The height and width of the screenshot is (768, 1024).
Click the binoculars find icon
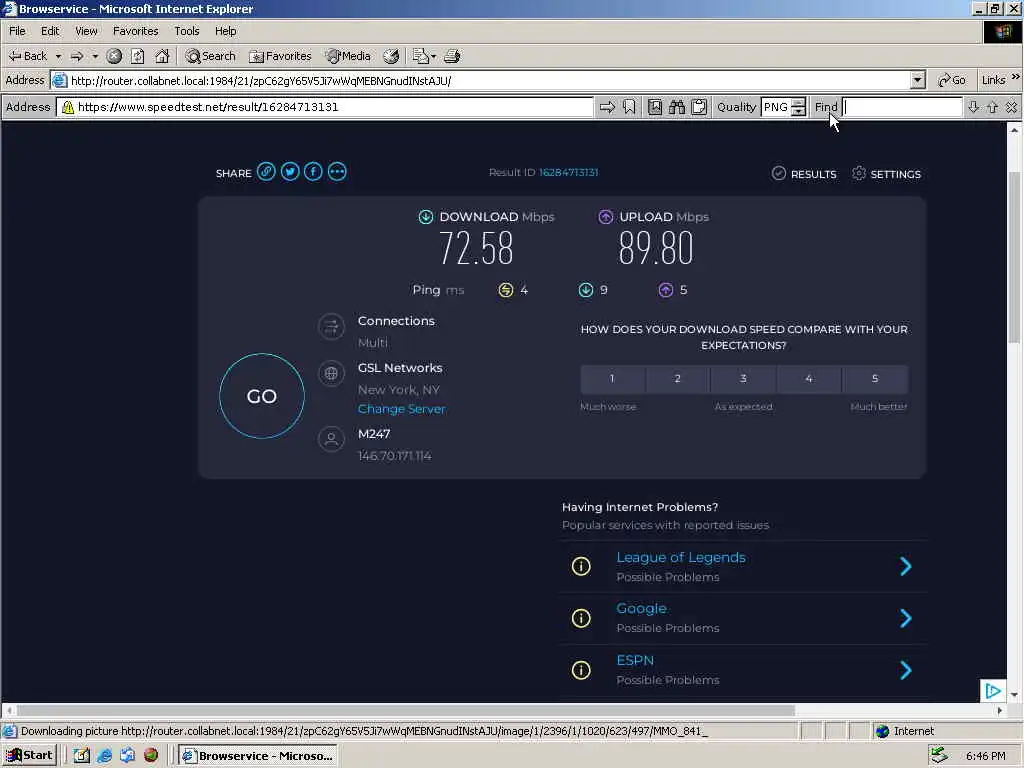tap(677, 107)
